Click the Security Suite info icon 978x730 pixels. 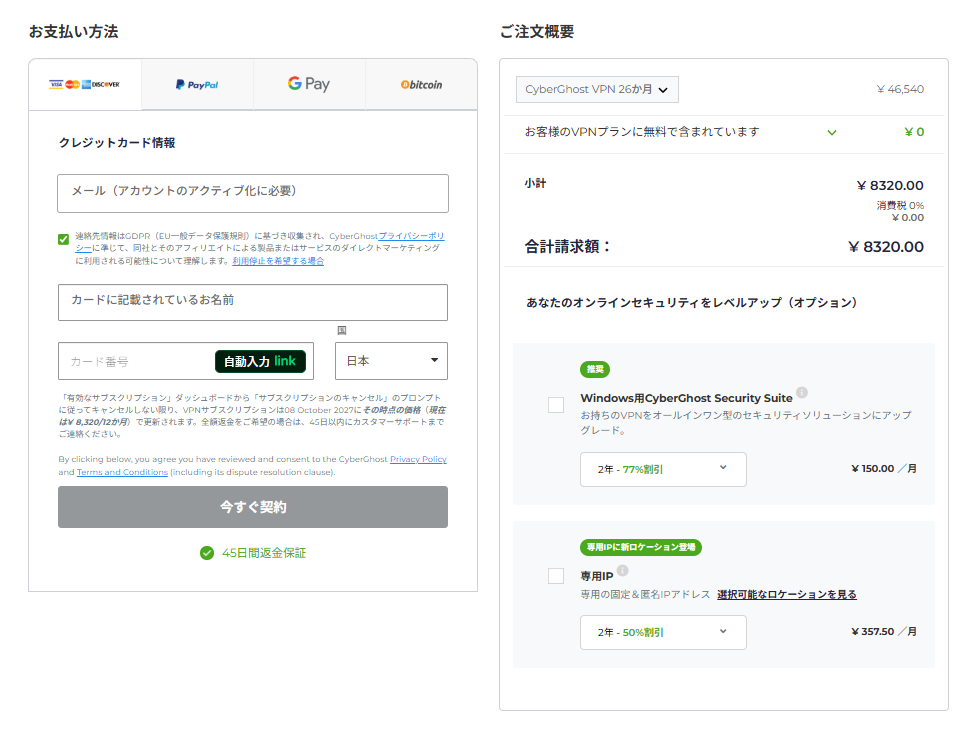point(802,392)
